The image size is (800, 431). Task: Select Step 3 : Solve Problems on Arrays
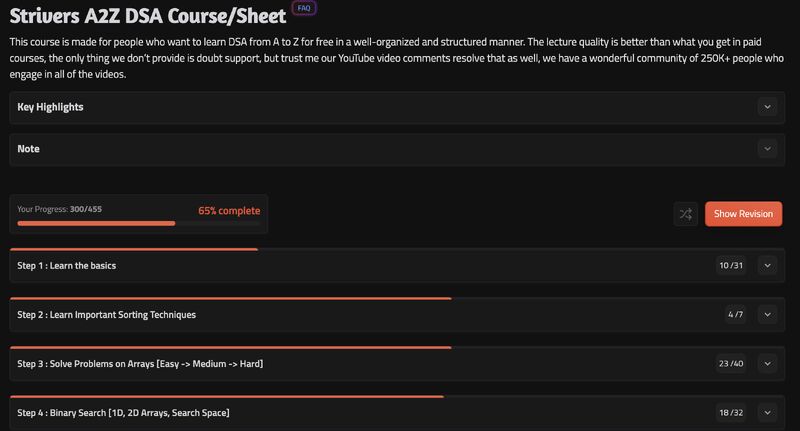coord(140,364)
